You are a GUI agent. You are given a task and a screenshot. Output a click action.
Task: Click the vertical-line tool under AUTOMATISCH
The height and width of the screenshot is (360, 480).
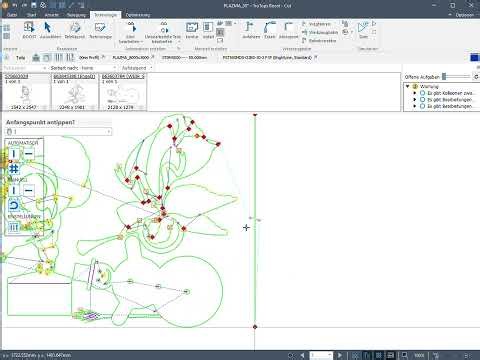click(x=14, y=154)
